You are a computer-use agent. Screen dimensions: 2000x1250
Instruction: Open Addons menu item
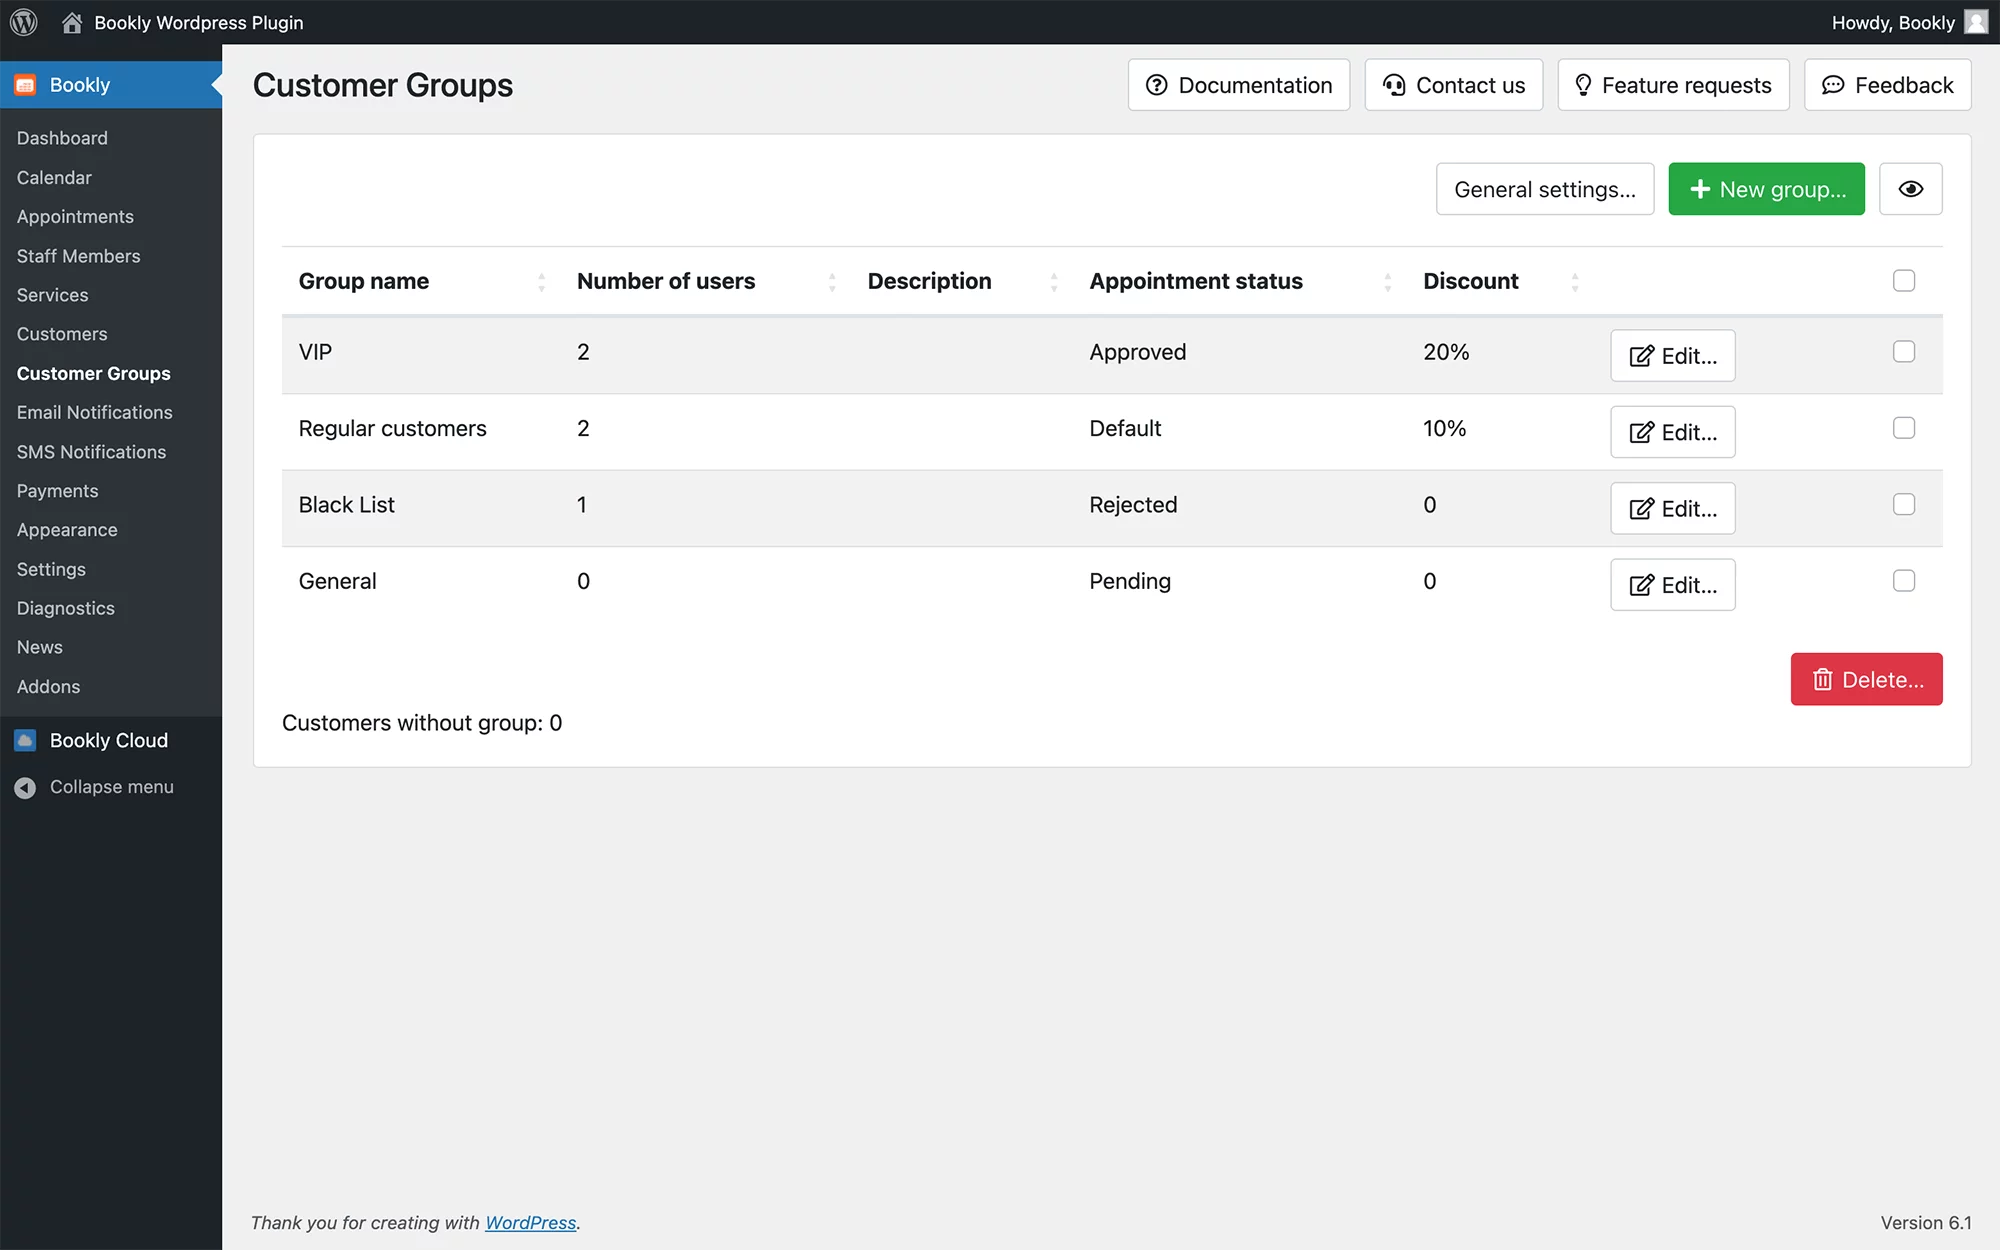(x=48, y=687)
